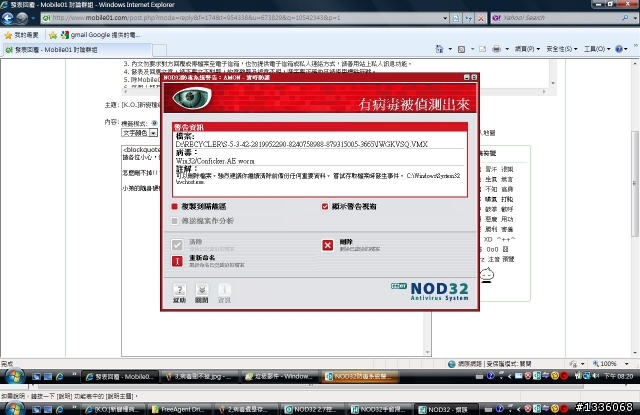This screenshot has height=415, width=640.
Task: Click the D:\RECYCLER infected file path text
Action: click(x=302, y=144)
